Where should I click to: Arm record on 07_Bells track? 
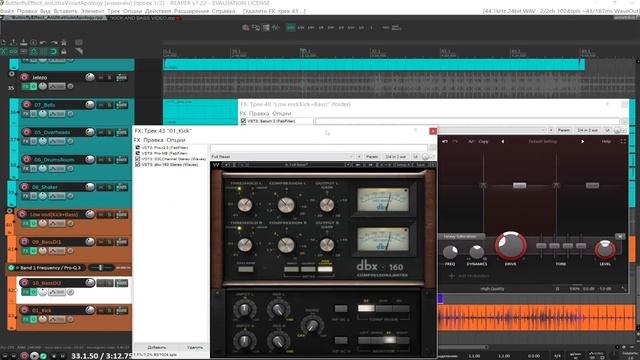(x=27, y=105)
